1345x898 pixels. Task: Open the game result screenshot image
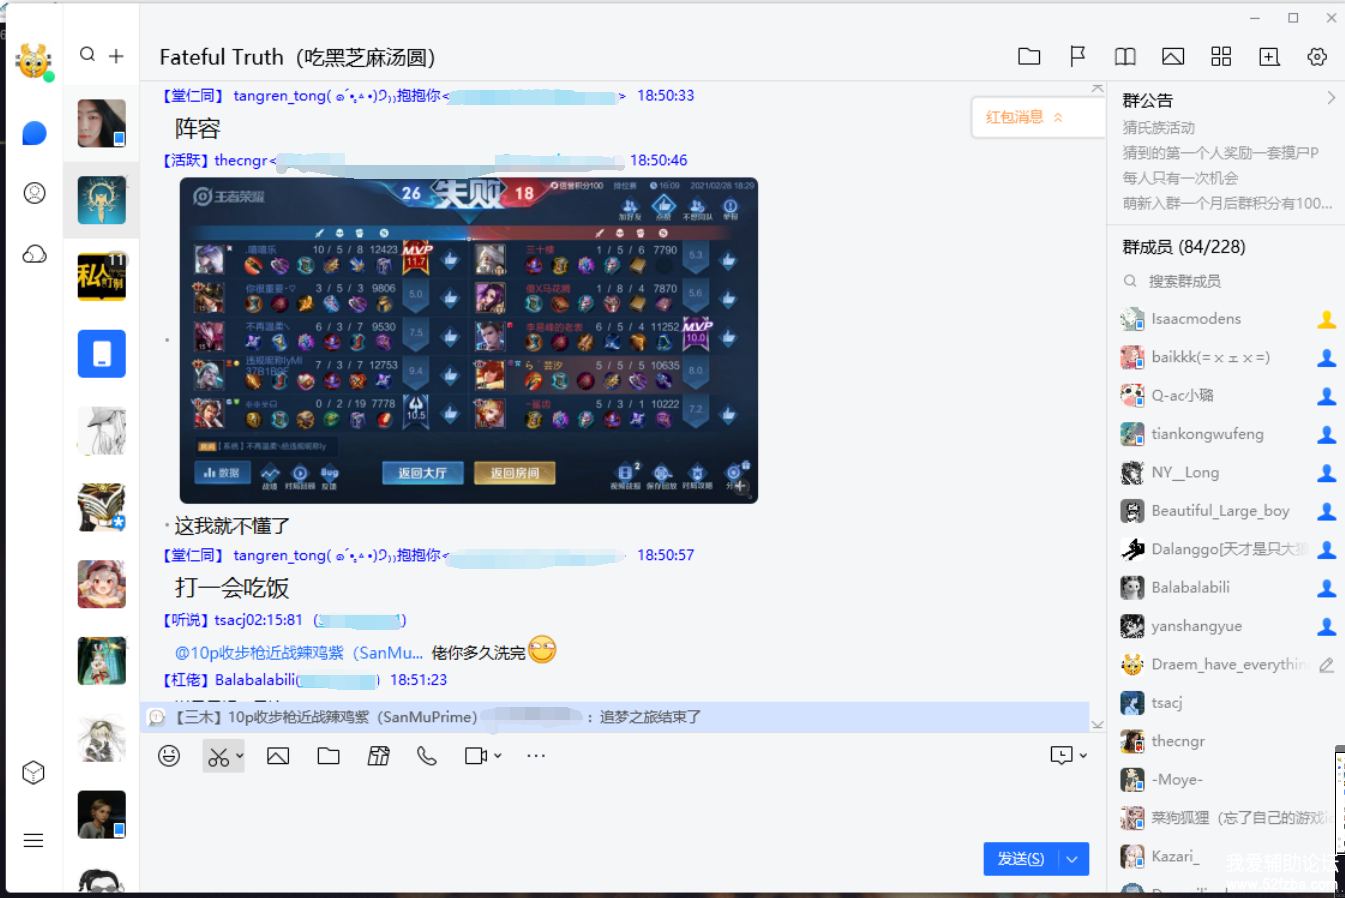pos(468,340)
